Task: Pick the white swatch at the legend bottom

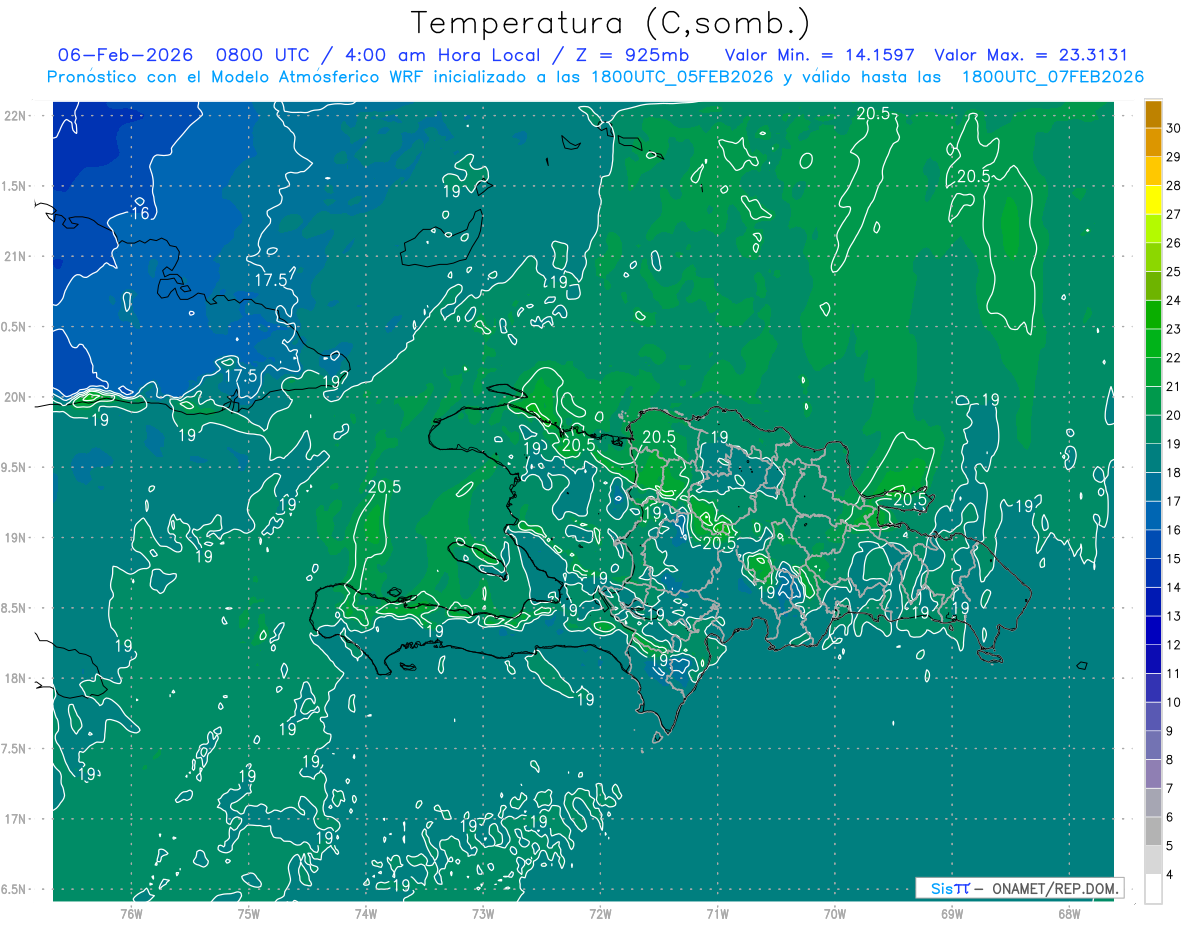Action: [x=1153, y=889]
